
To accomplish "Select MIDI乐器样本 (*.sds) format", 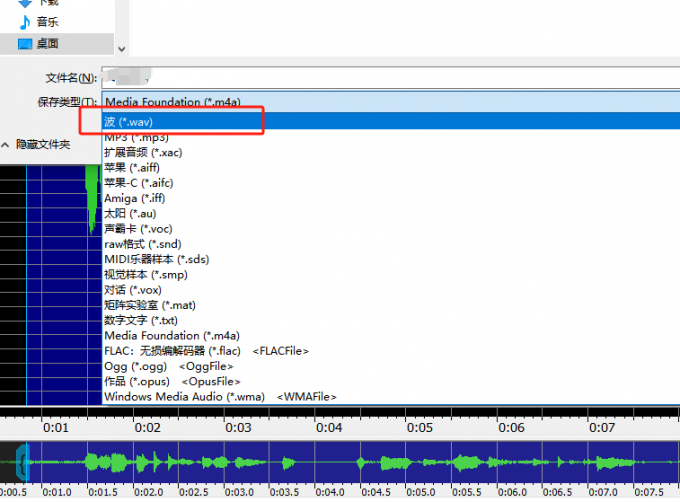I will [x=391, y=259].
